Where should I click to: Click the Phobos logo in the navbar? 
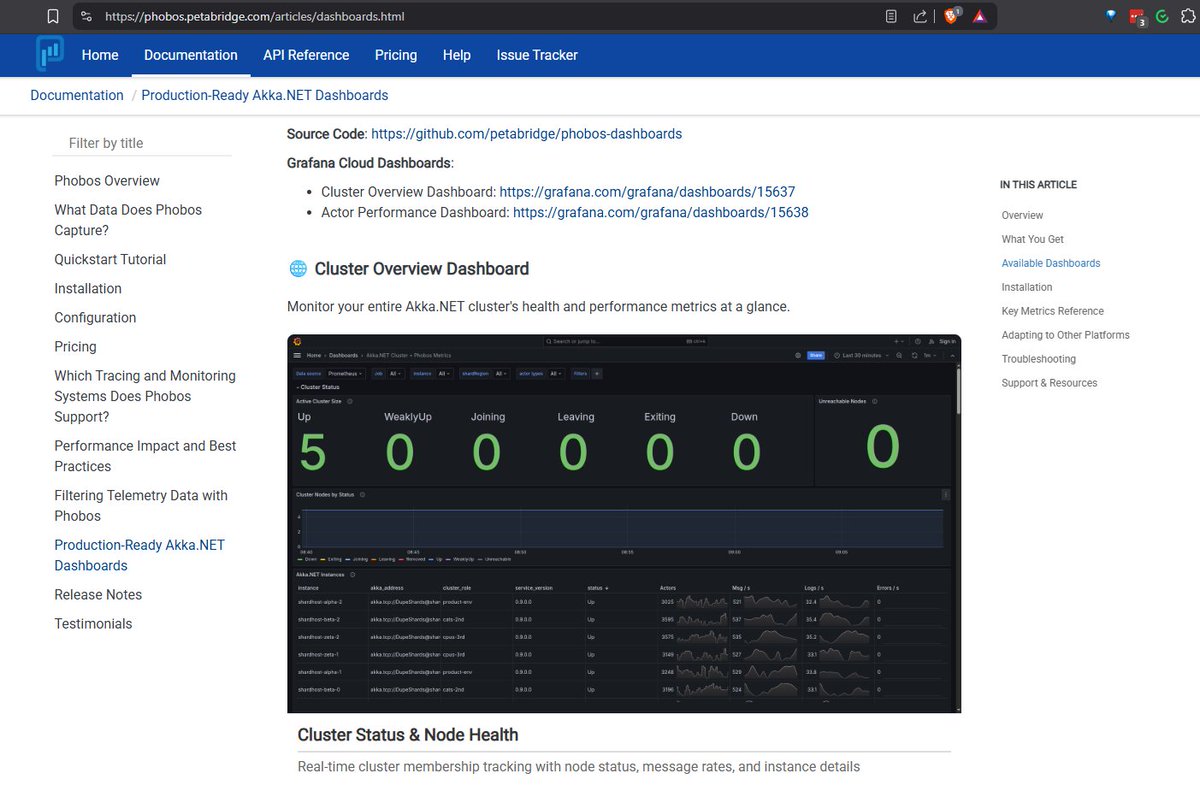click(x=49, y=54)
